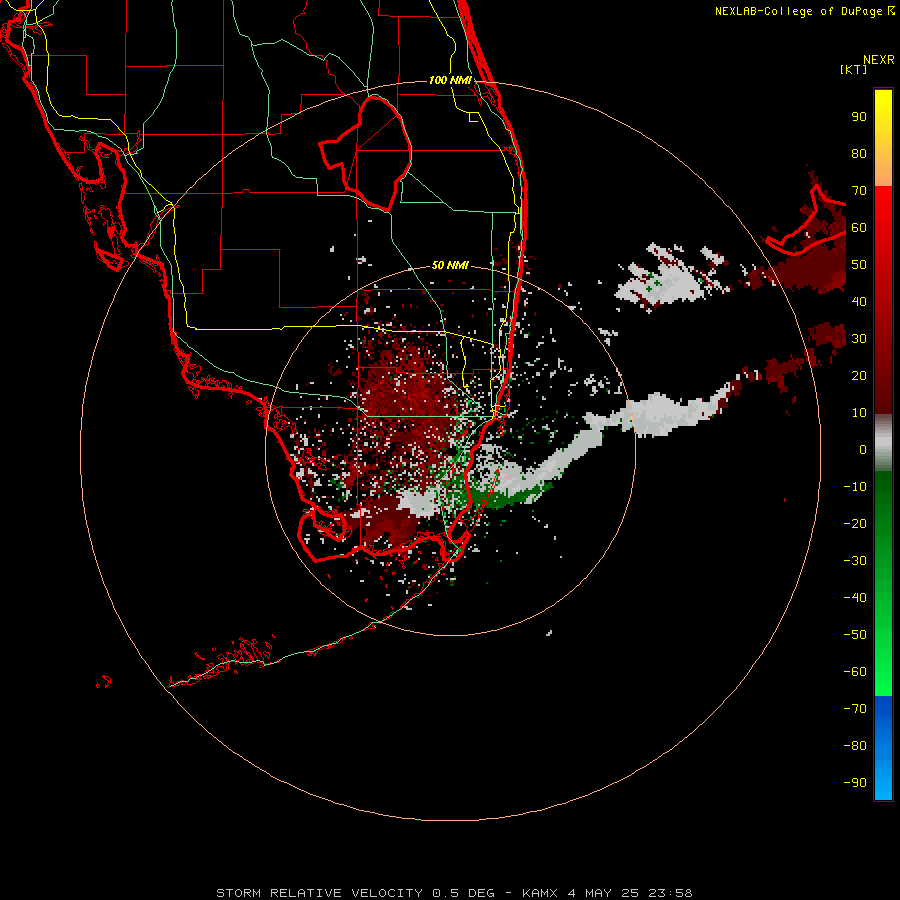Click the -60 value on the velocity scale
The height and width of the screenshot is (900, 900).
pos(855,672)
